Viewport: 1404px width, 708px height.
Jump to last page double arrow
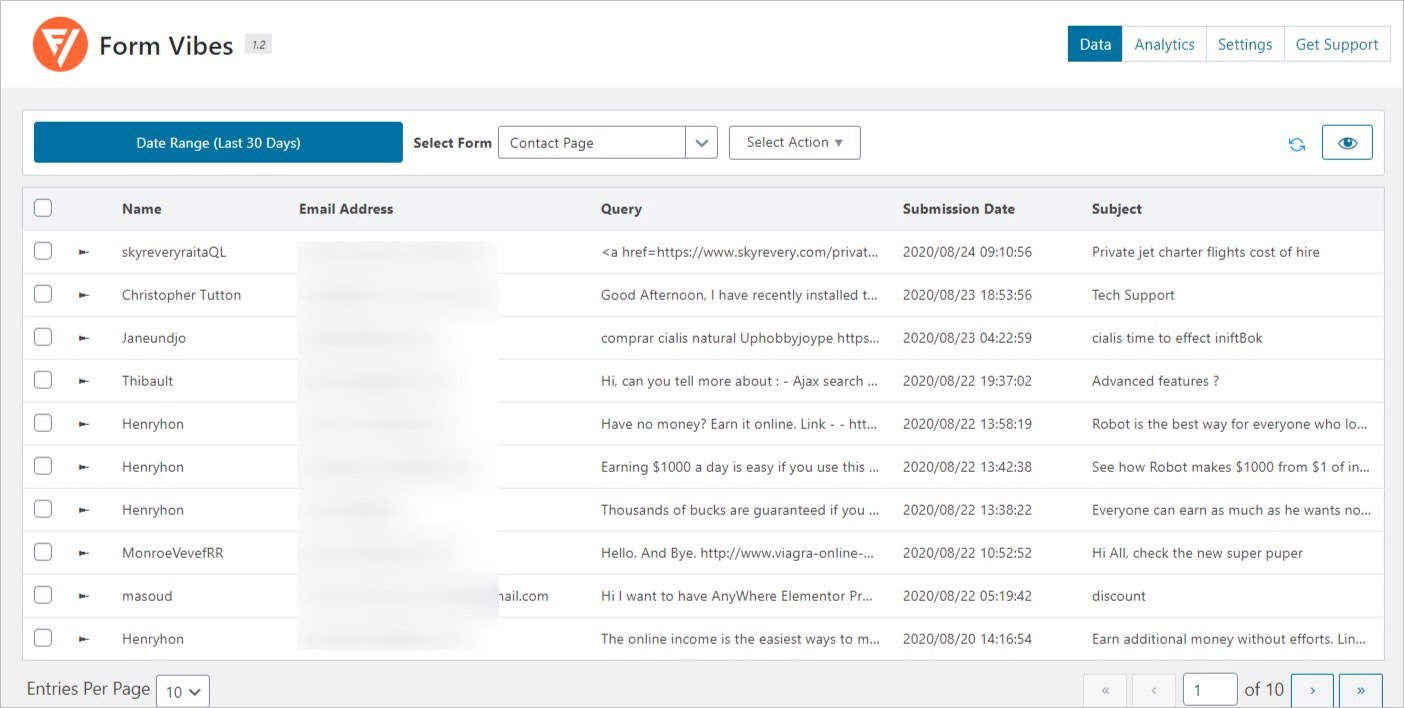pos(1360,690)
